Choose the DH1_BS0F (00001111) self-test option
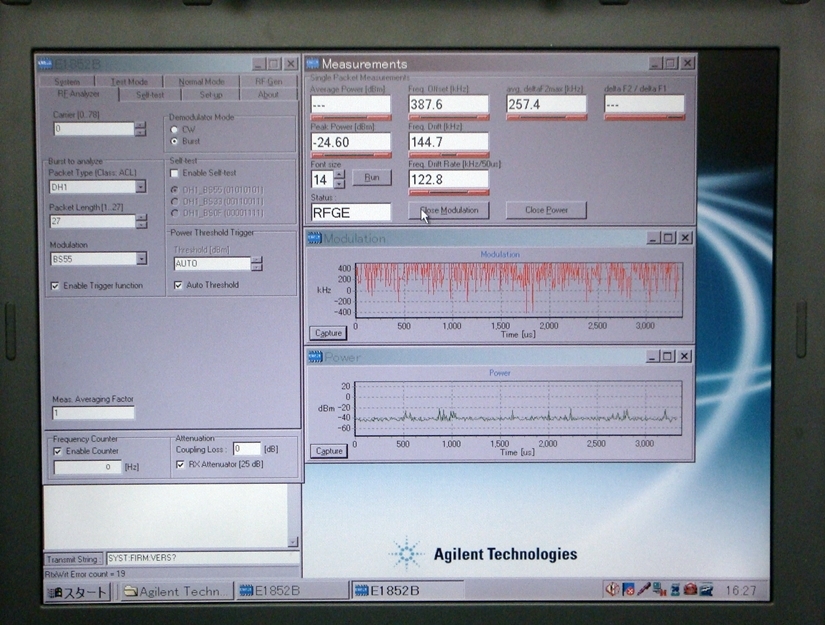This screenshot has height=625, width=825. [175, 213]
